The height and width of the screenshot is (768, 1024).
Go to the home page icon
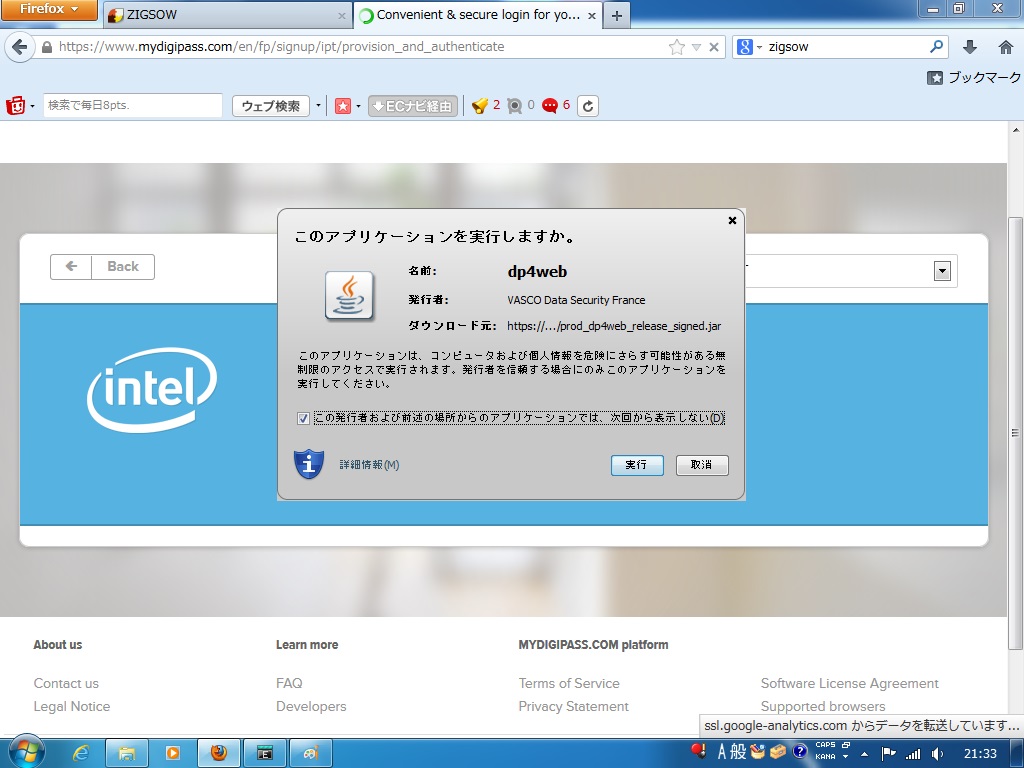tap(1006, 46)
